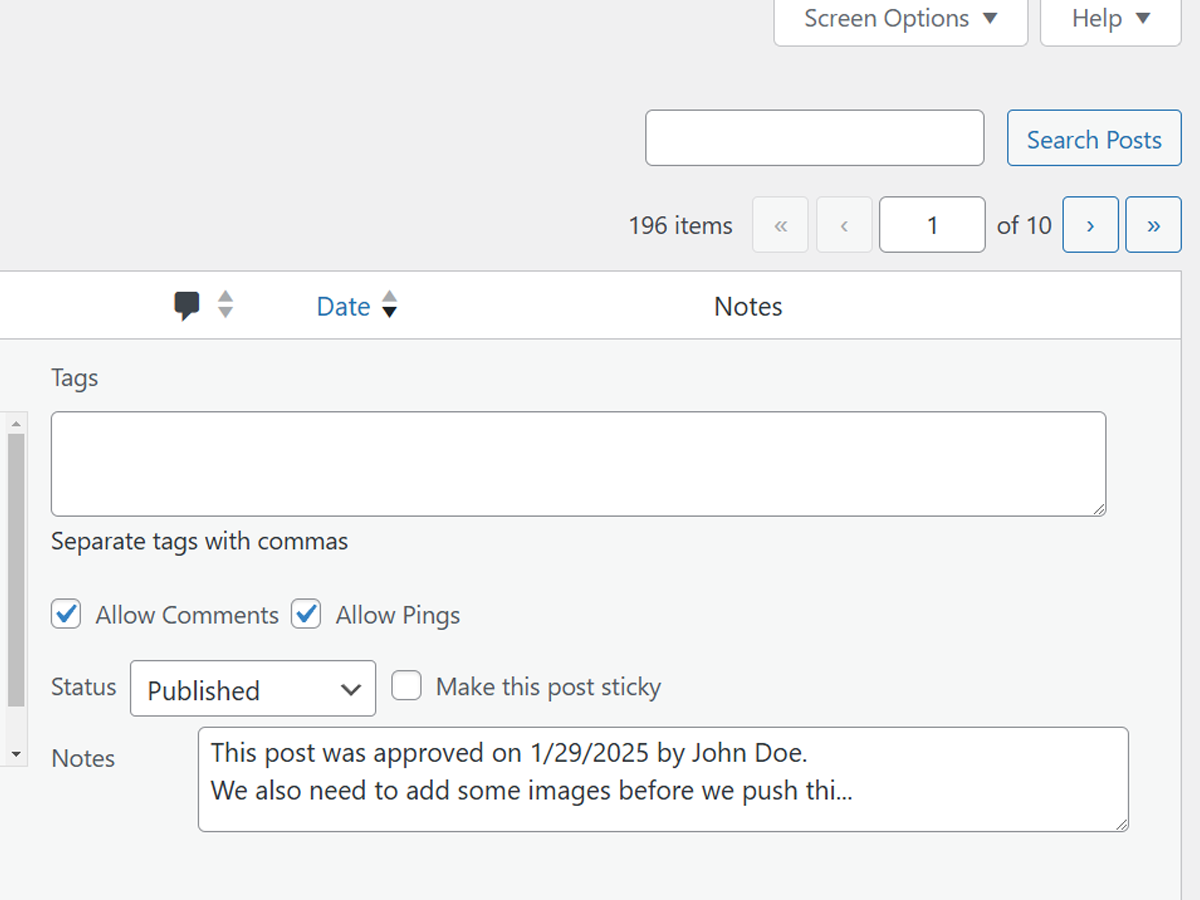Sort posts by the Date column

click(x=343, y=306)
